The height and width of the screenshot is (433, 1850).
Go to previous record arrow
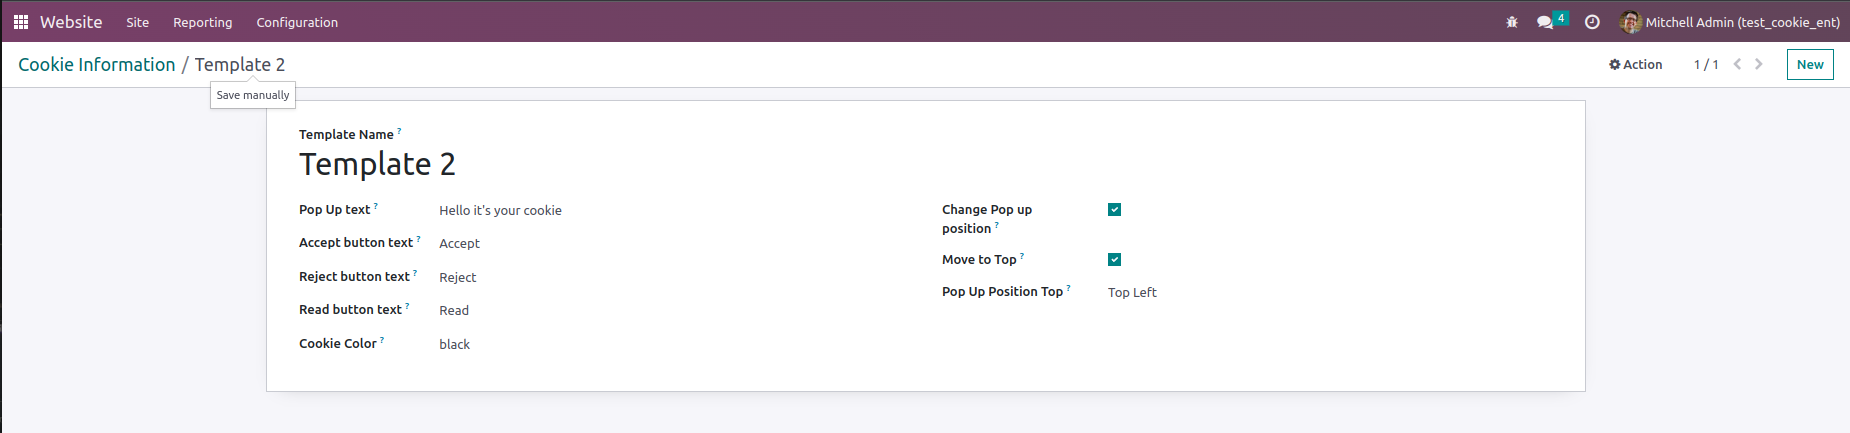pyautogui.click(x=1738, y=64)
